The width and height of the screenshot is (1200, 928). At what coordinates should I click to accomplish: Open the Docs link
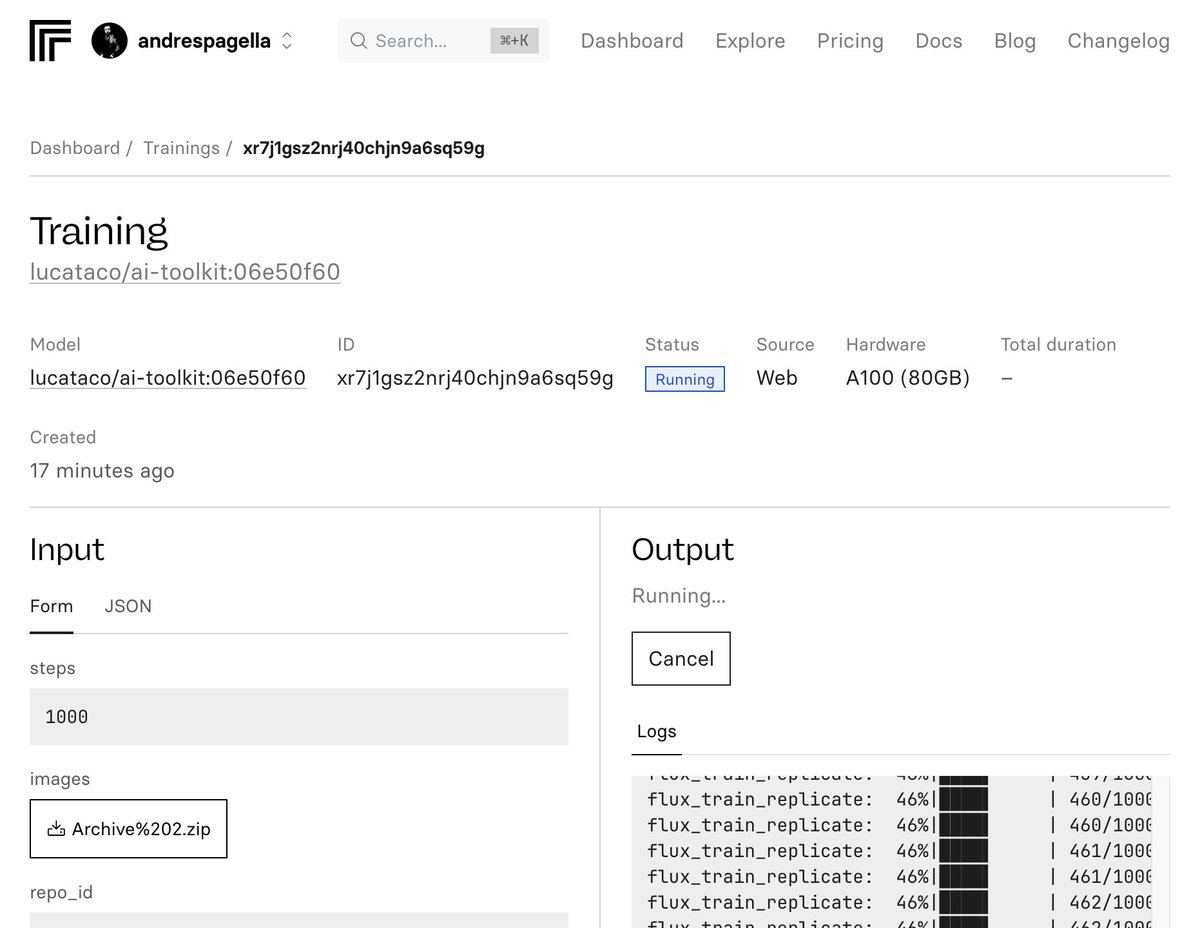click(939, 41)
